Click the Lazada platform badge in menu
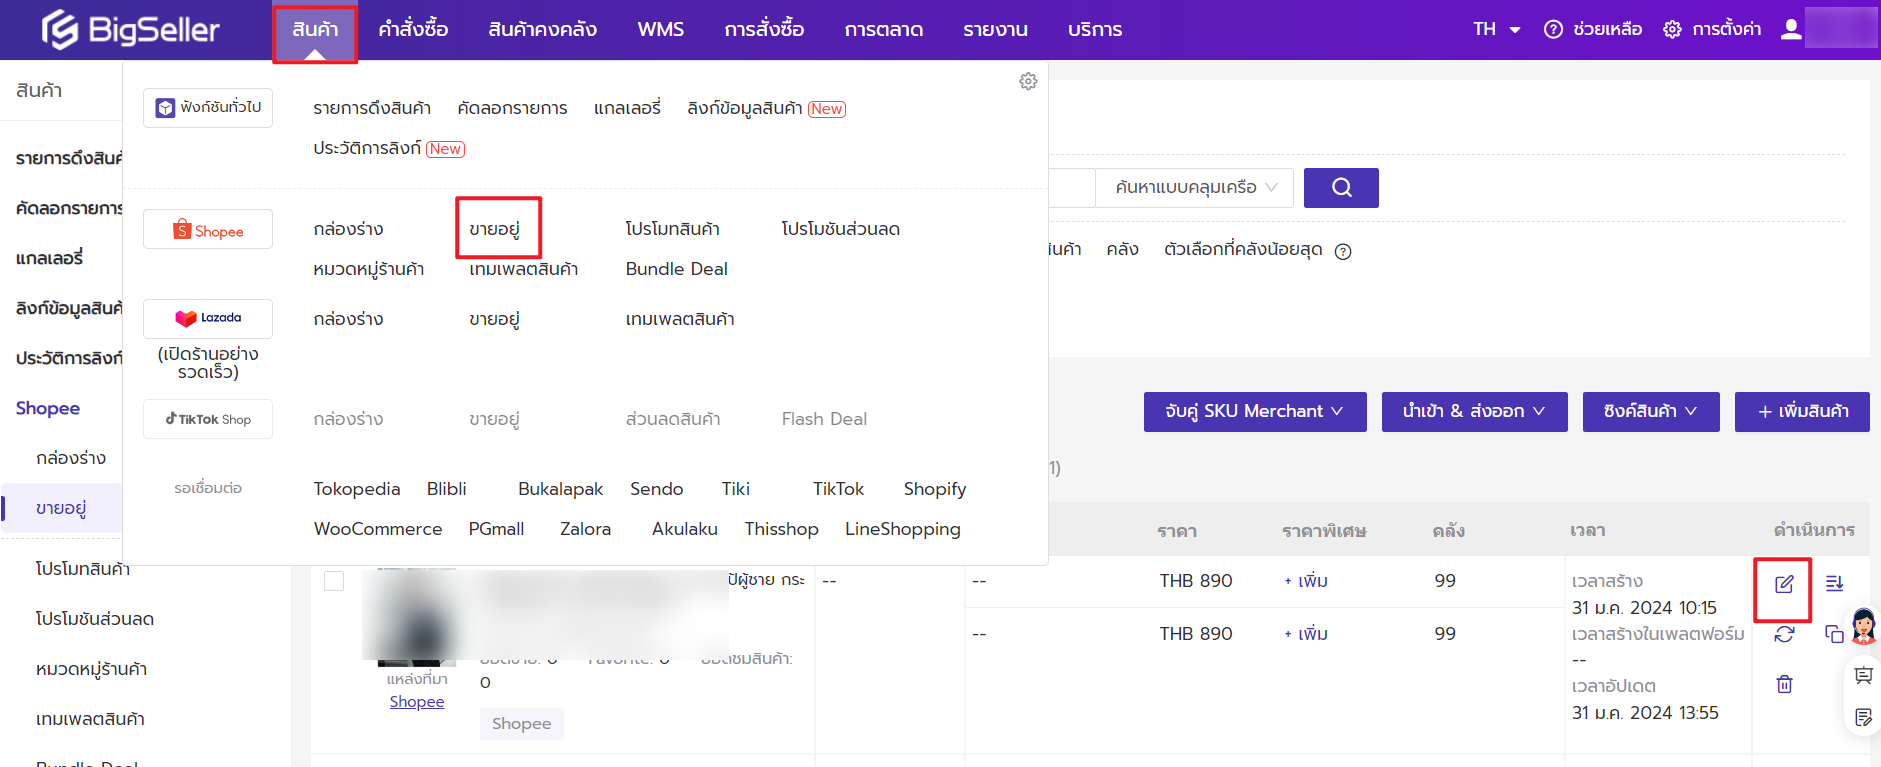 tap(208, 318)
